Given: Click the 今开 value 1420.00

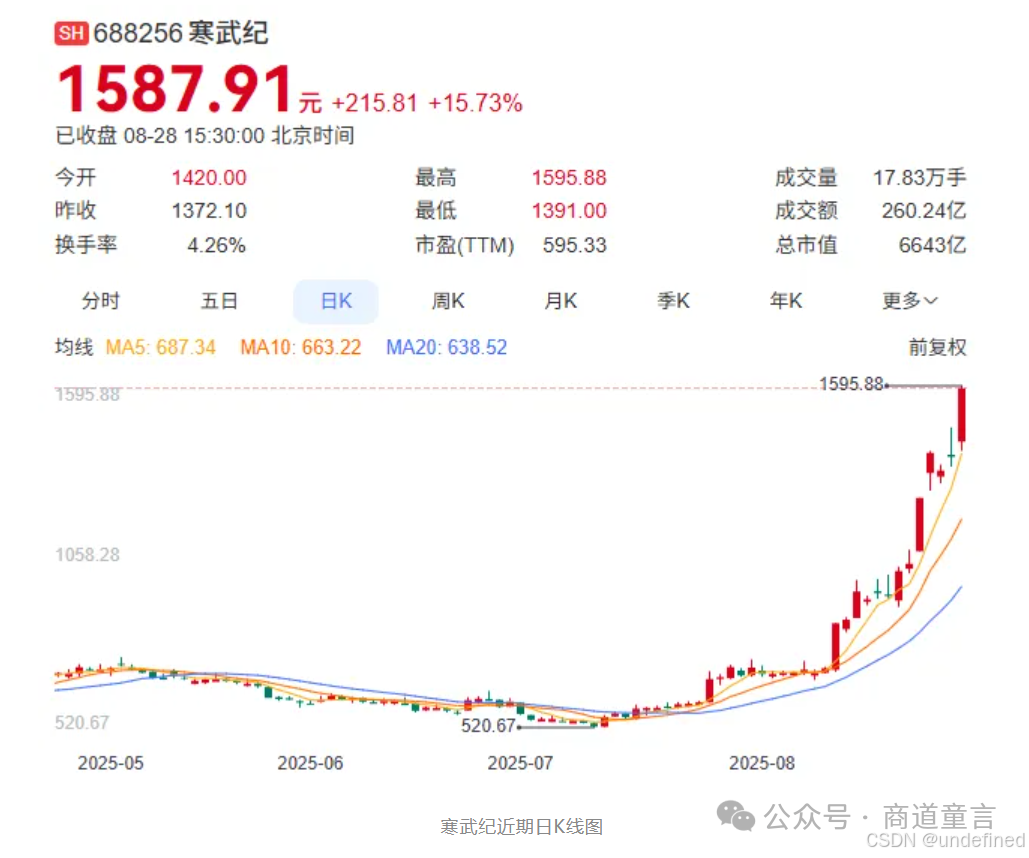Looking at the screenshot, I should [209, 177].
